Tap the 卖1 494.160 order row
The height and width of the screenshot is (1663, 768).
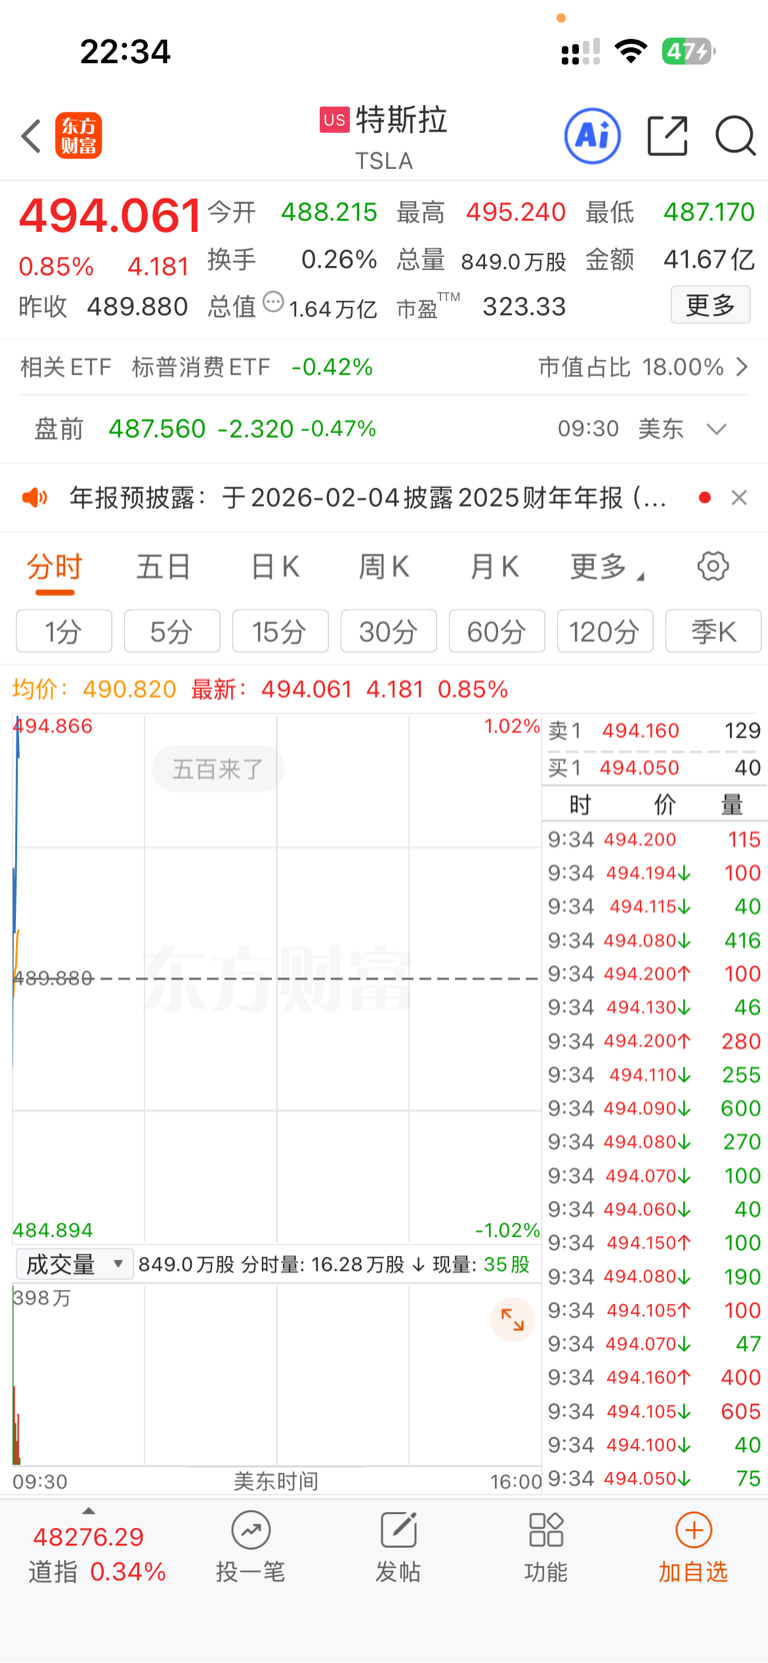pyautogui.click(x=654, y=731)
